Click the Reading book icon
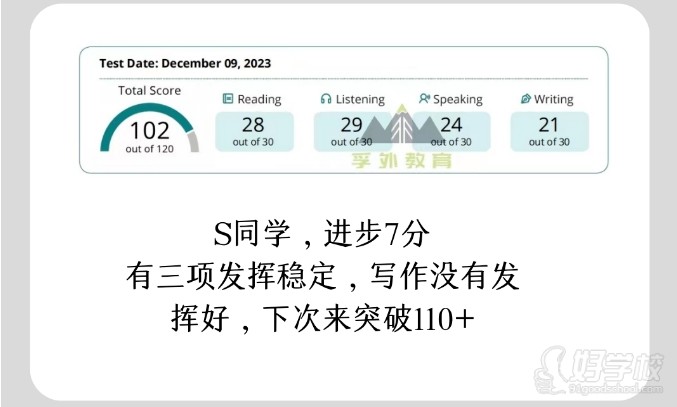 [x=228, y=99]
